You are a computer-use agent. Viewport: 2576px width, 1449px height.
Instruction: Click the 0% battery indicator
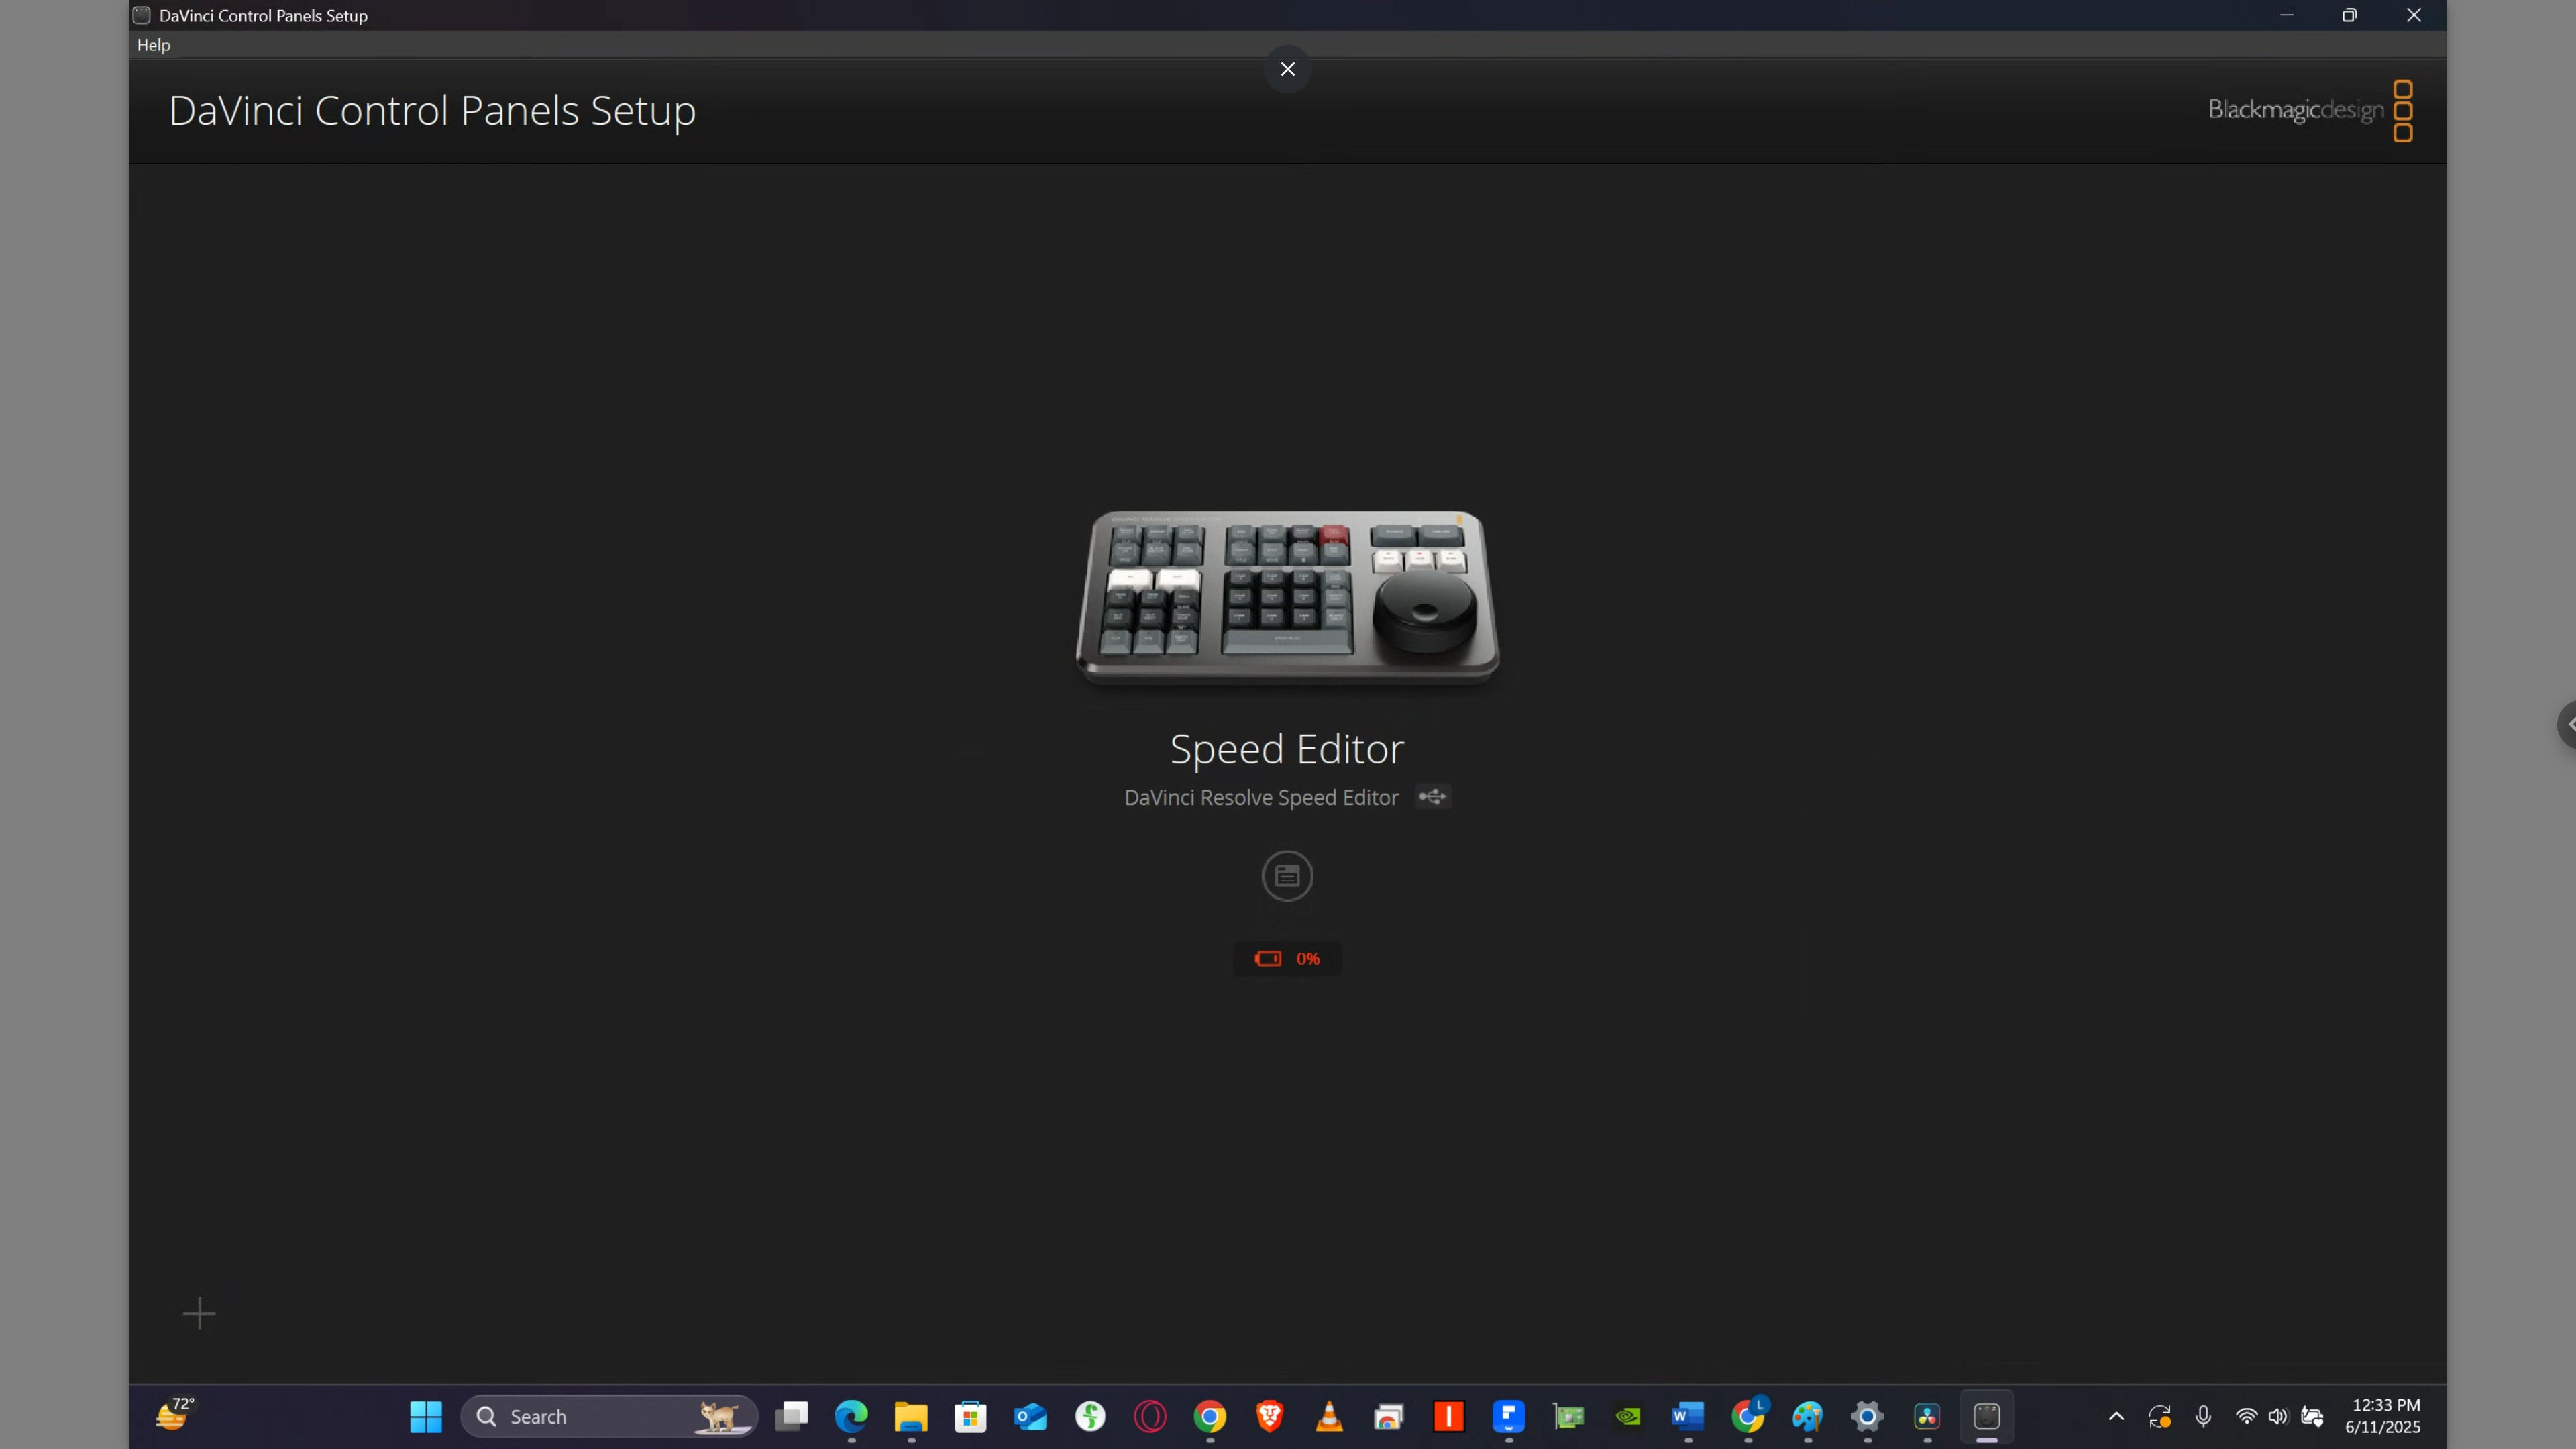click(x=1287, y=958)
